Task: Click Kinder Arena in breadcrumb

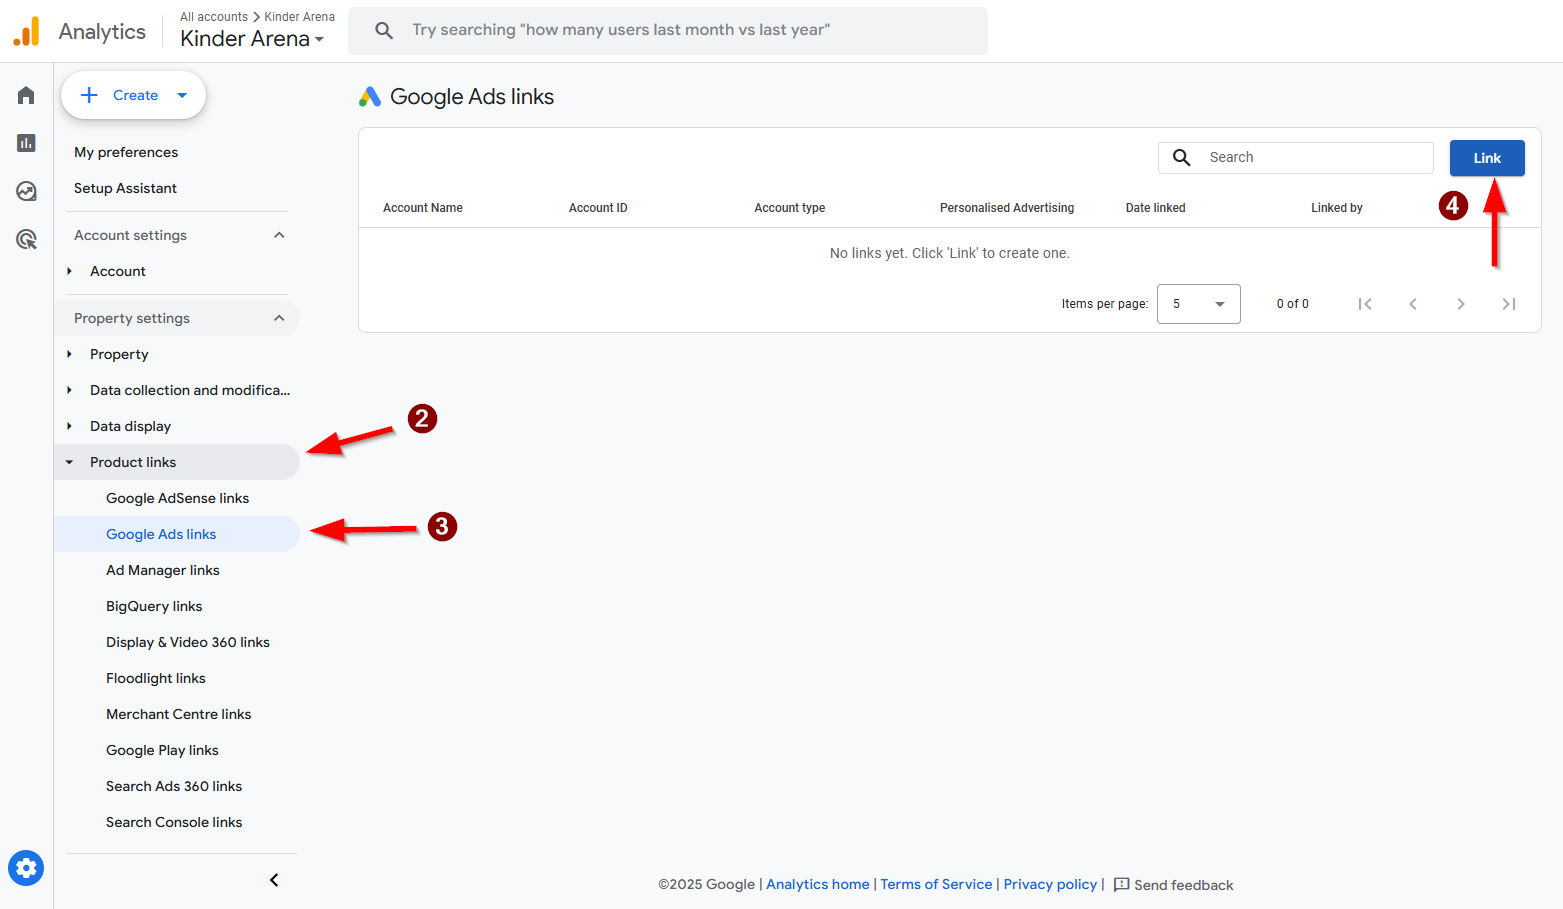Action: point(299,17)
